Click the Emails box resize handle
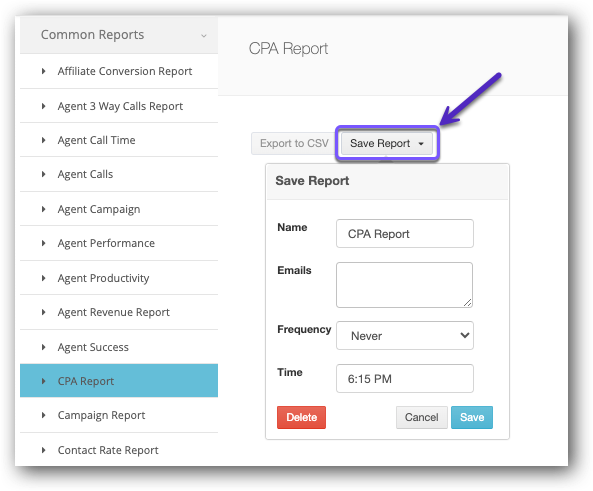 (x=468, y=303)
